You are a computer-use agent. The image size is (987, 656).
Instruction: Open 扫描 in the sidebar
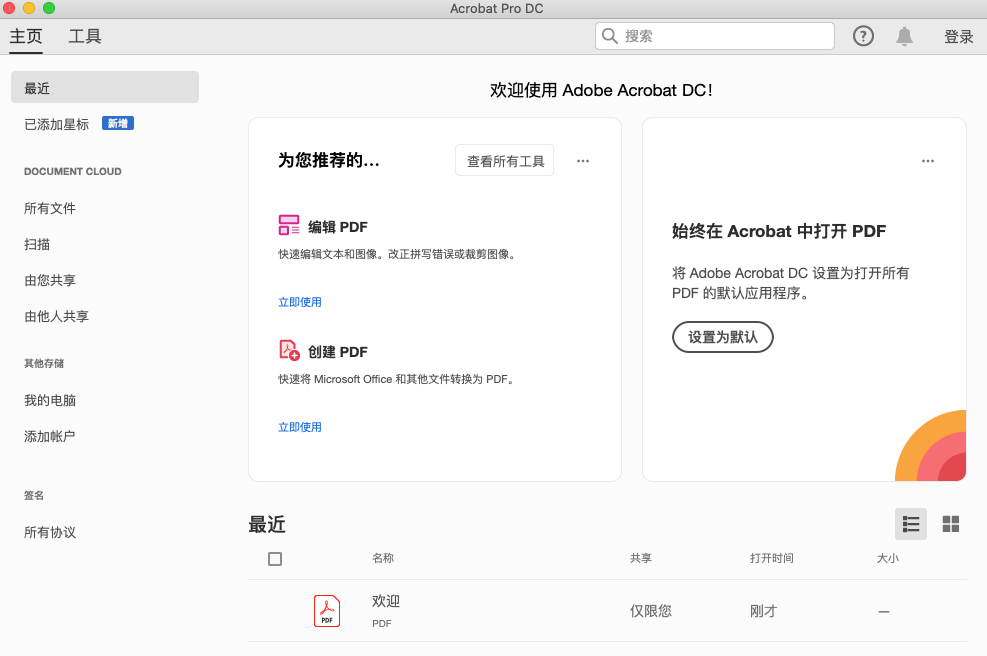(x=37, y=244)
